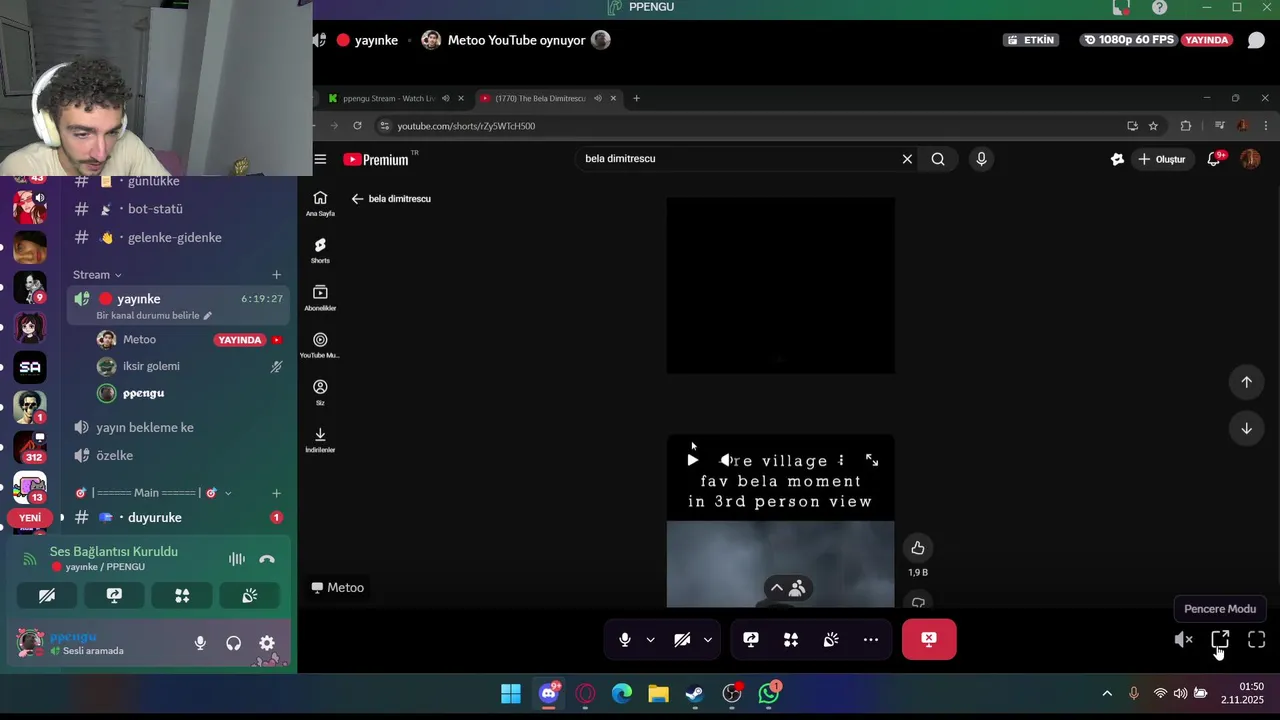Add channel with plus next to Stream category
Viewport: 1280px width, 720px height.
[x=277, y=275]
